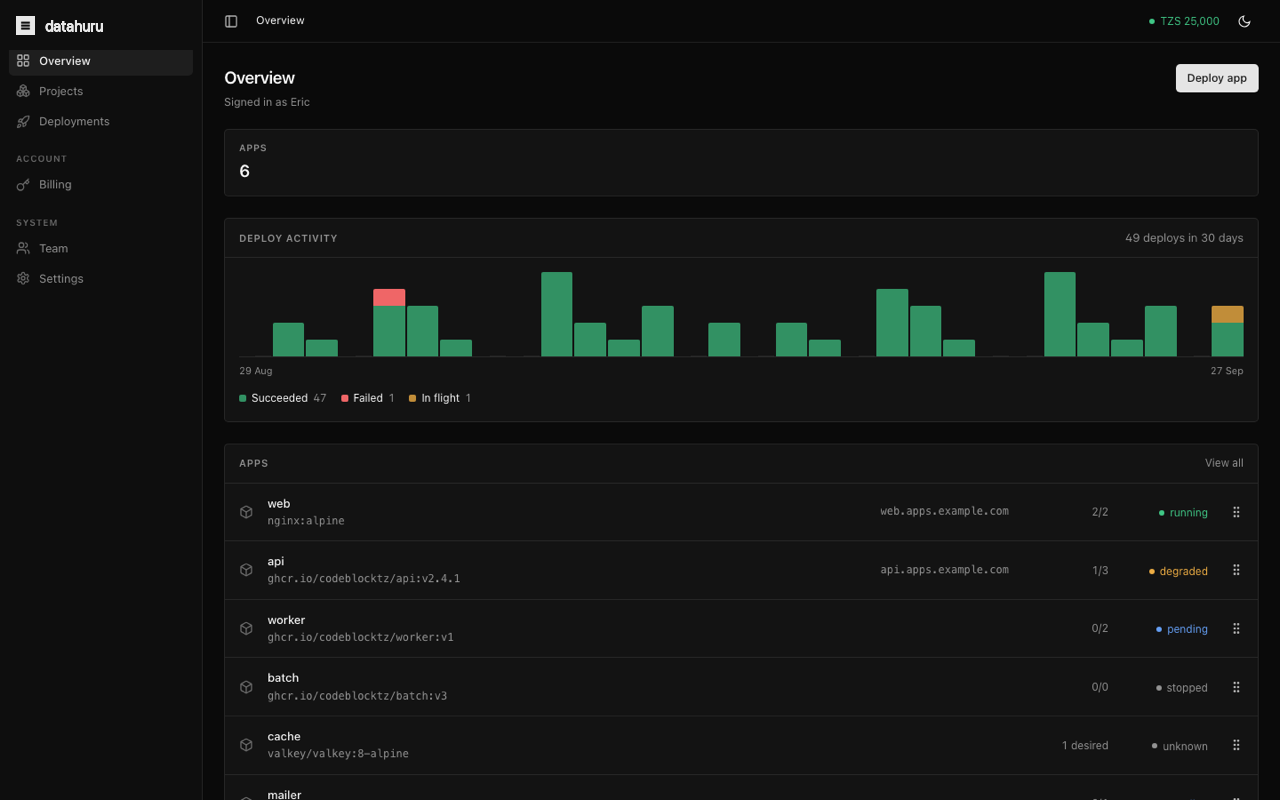
Task: Toggle the sidebar panel icon
Action: 231,21
